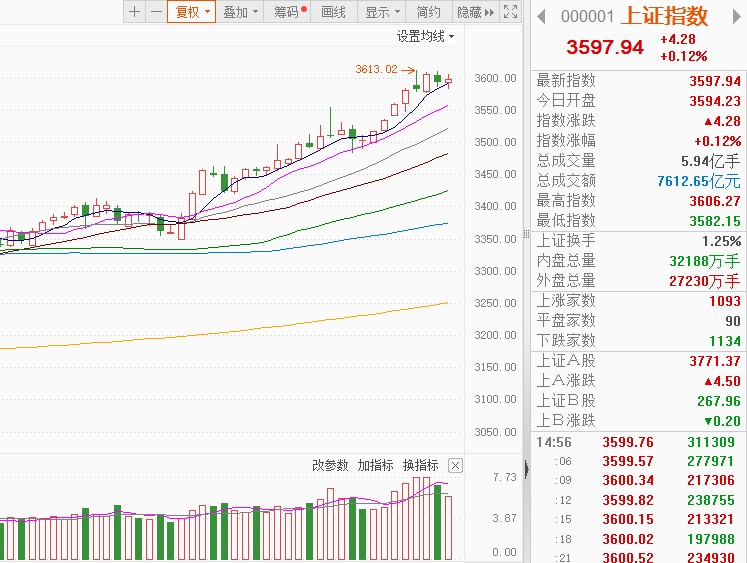Viewport: 747px width, 563px height.
Task: Click the 3613.02 high price label
Action: tap(376, 69)
